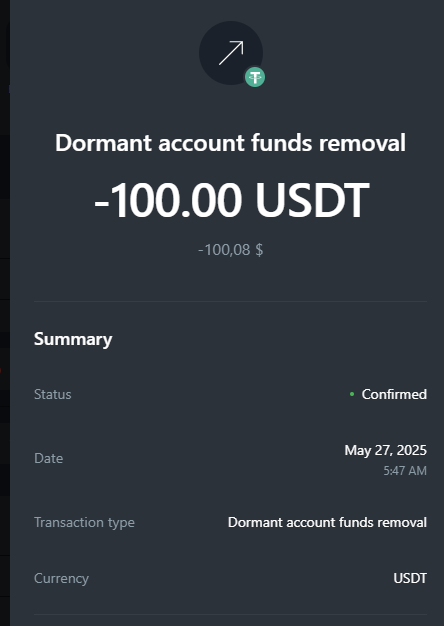Viewport: 444px width, 626px height.
Task: Click the divider line below Currency
Action: [x=230, y=614]
